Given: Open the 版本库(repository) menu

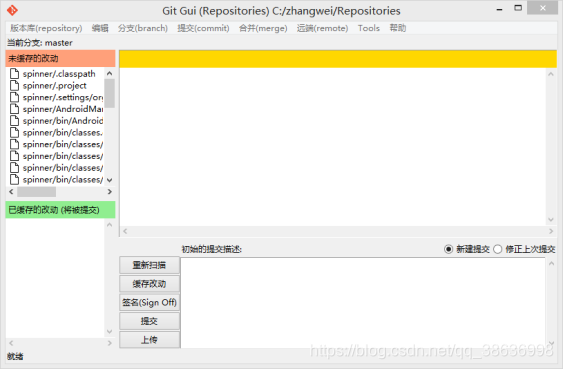Looking at the screenshot, I should click(46, 28).
